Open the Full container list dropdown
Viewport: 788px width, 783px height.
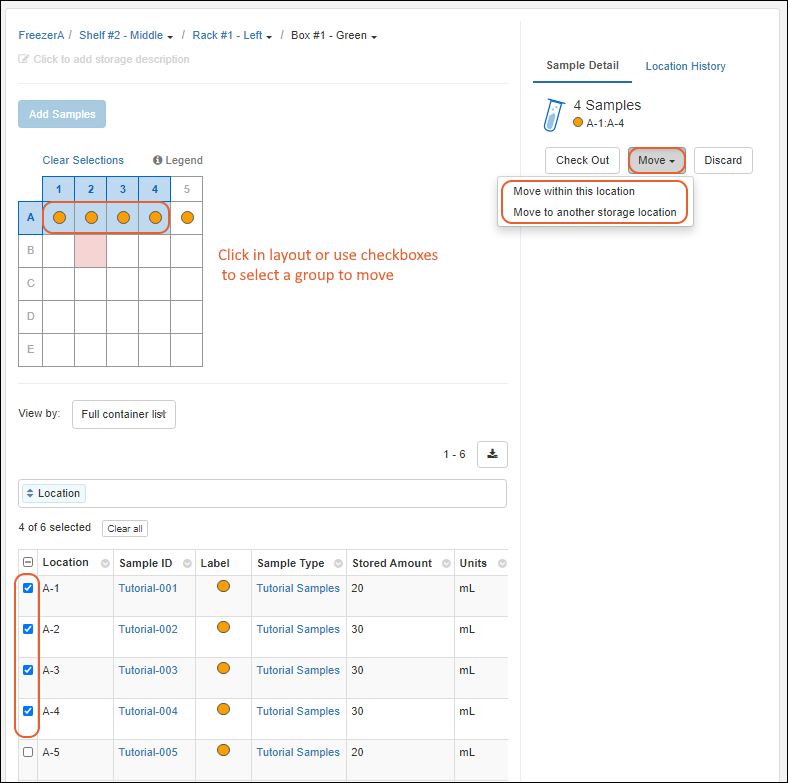coord(124,414)
